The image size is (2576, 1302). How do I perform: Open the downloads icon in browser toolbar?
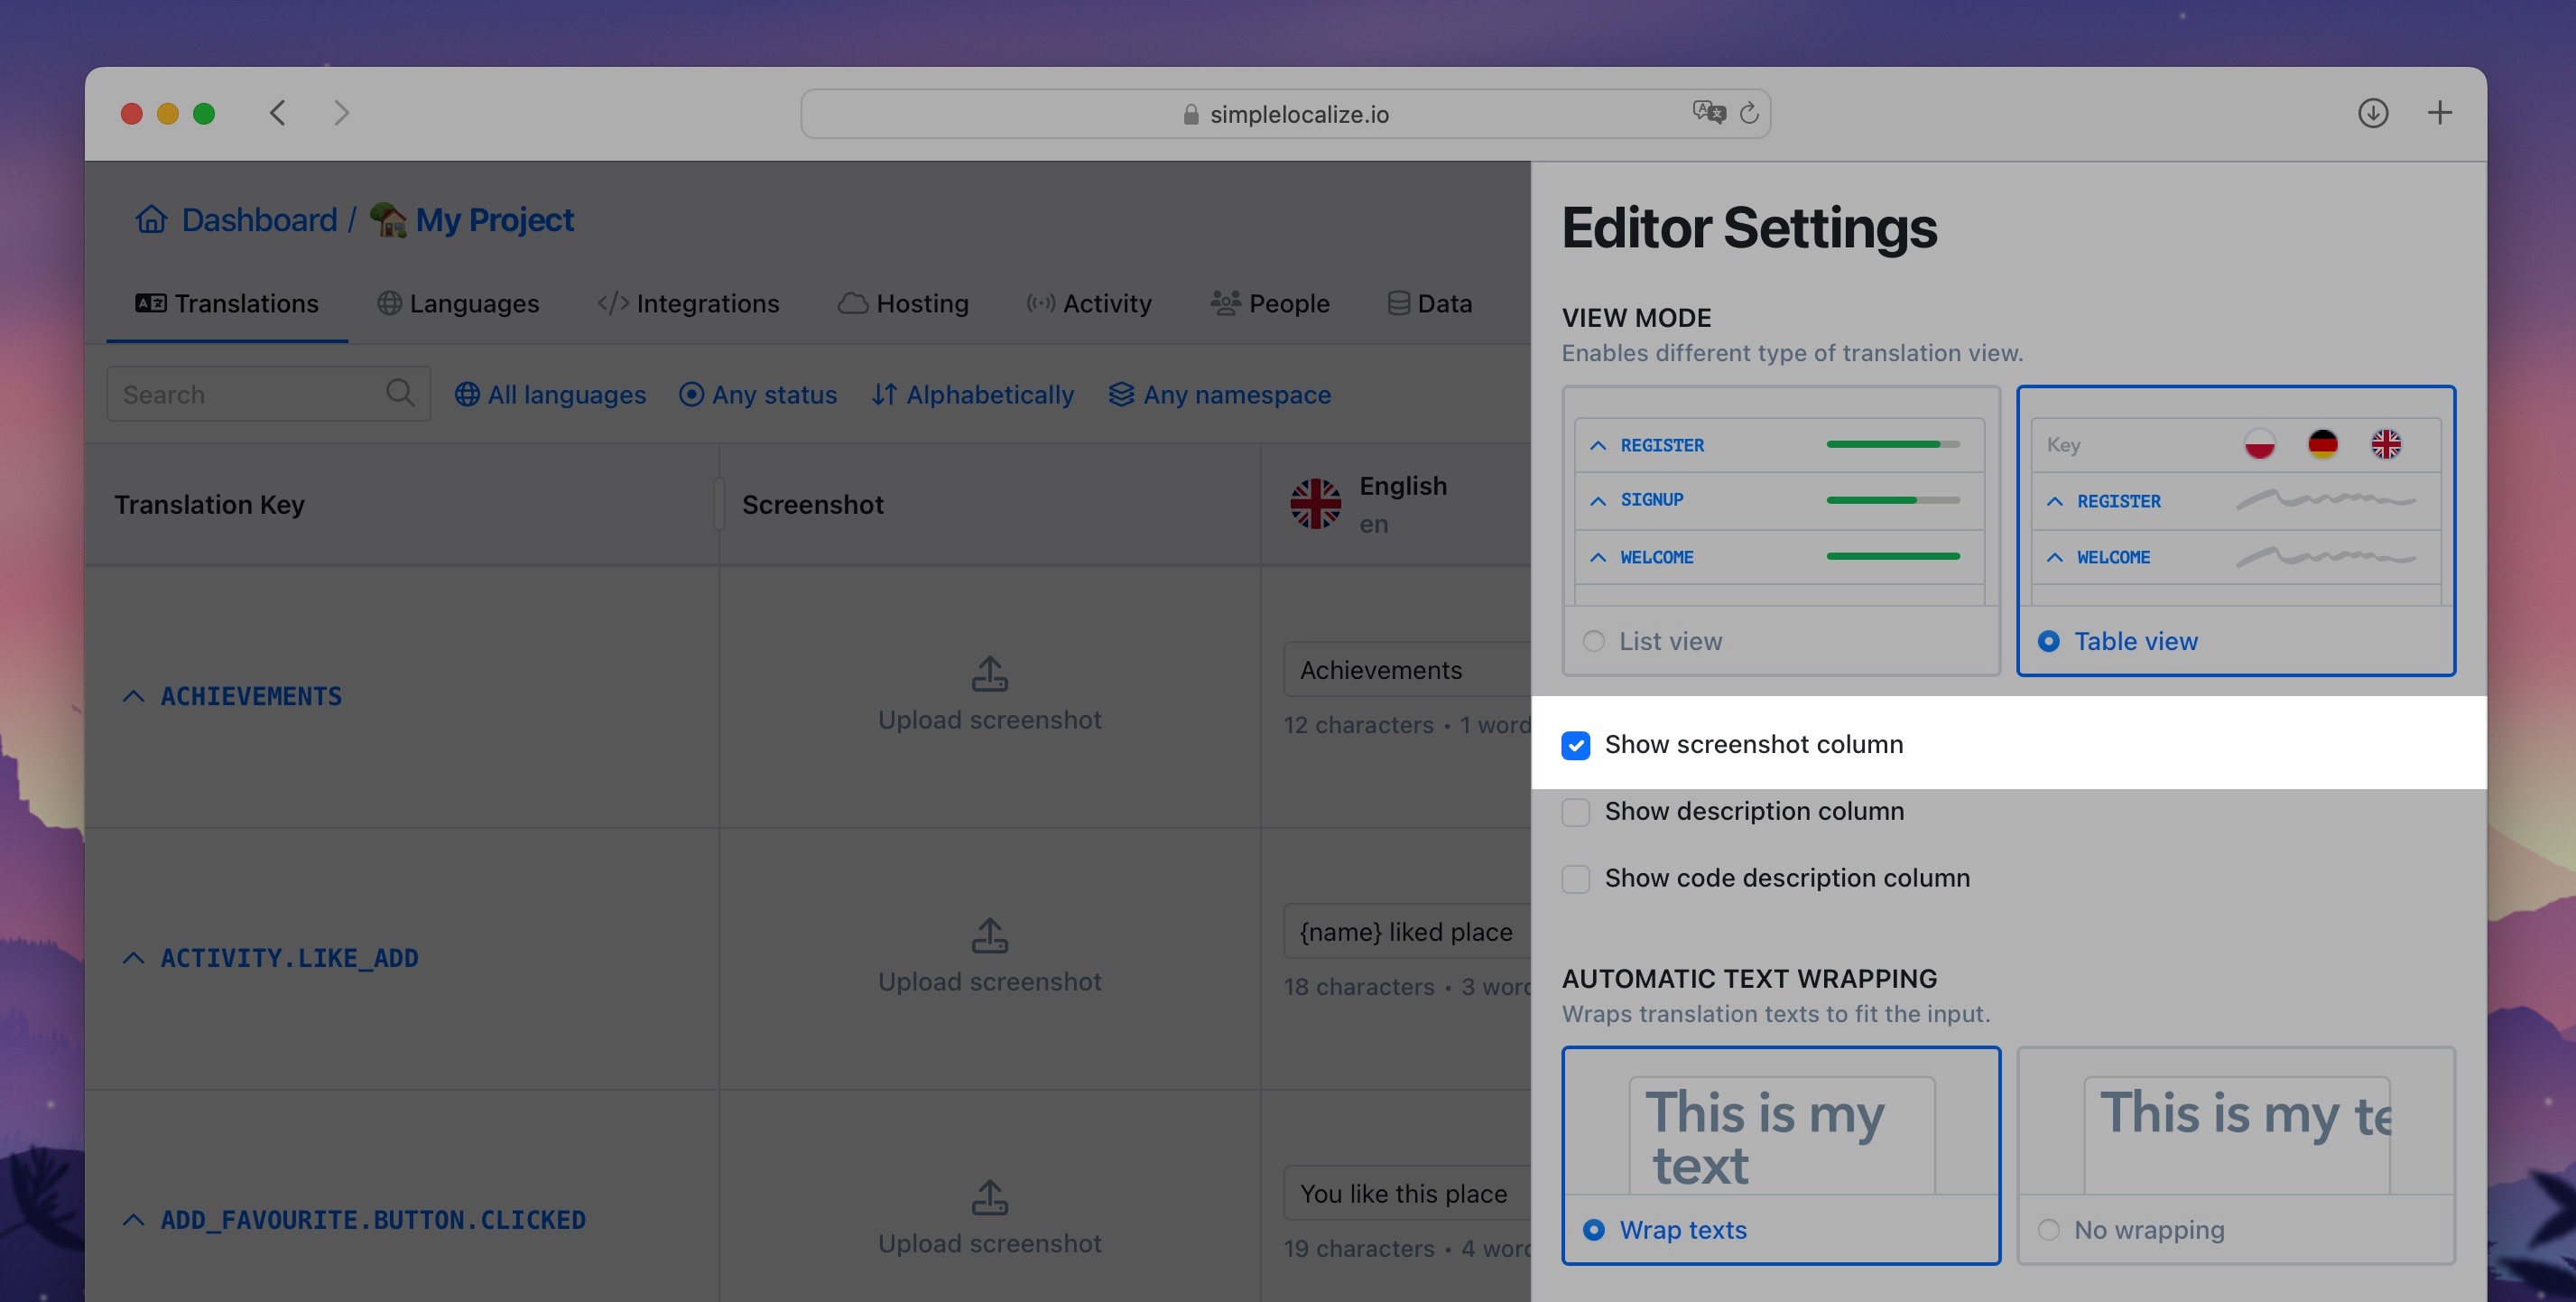(2373, 113)
